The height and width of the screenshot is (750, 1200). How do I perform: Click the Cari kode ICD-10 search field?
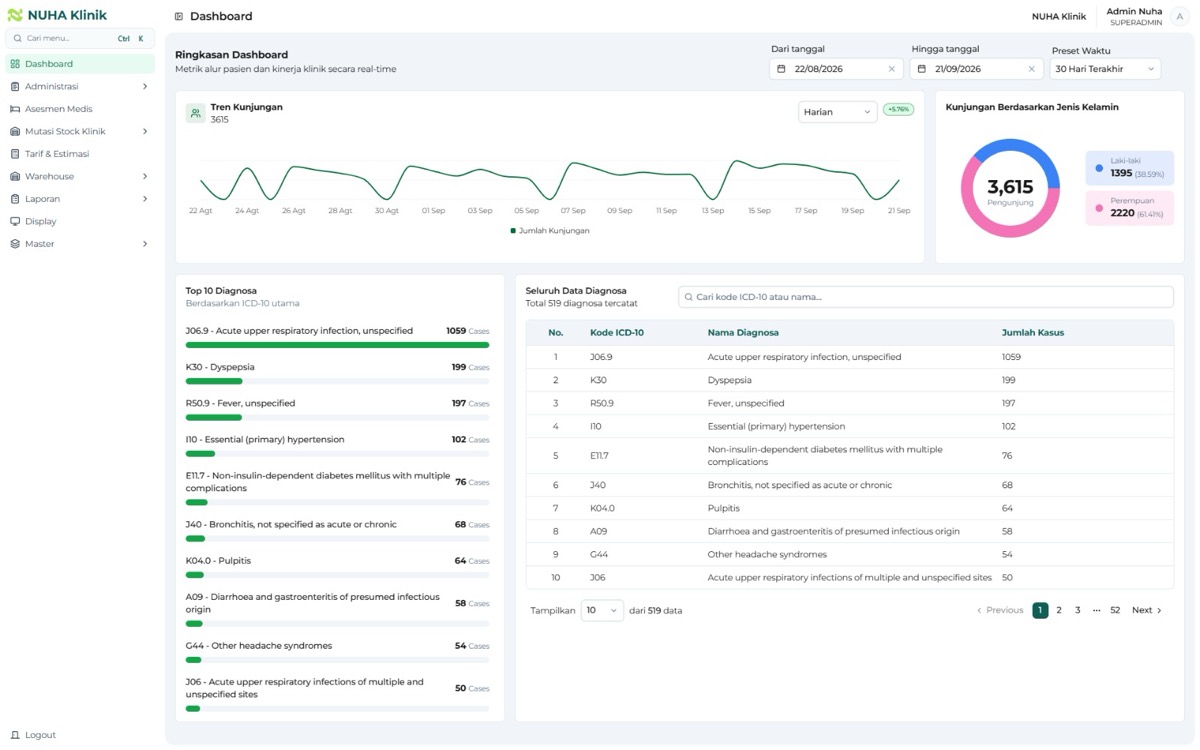[x=926, y=297]
